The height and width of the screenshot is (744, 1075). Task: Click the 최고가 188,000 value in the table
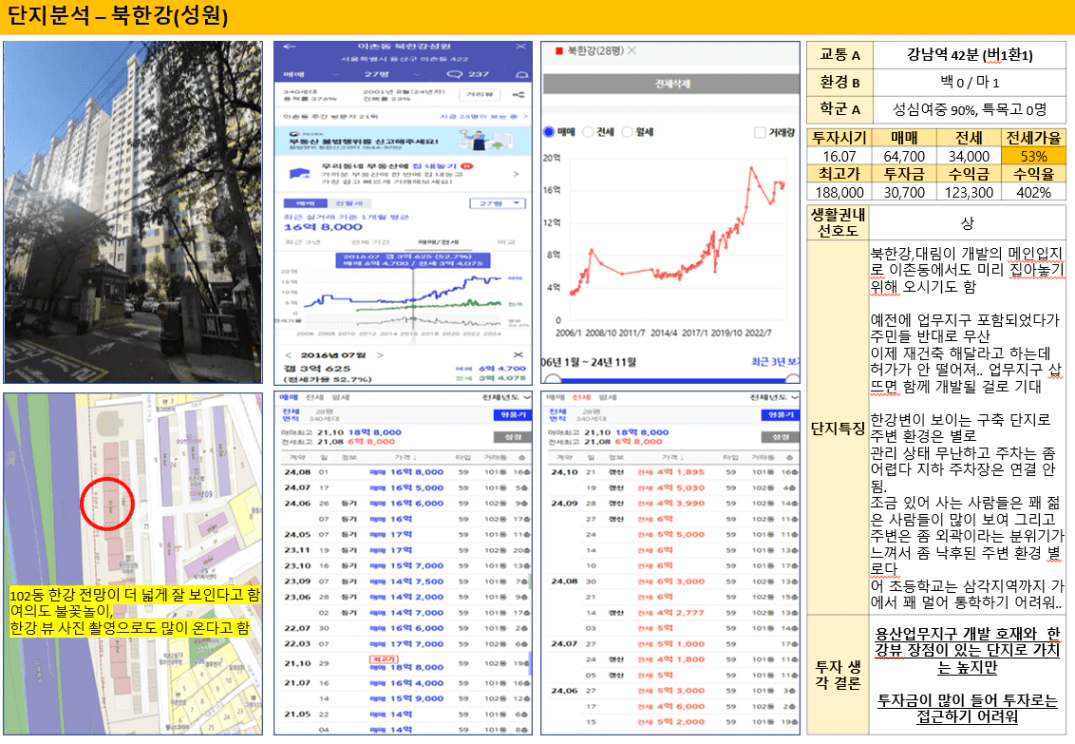[839, 192]
